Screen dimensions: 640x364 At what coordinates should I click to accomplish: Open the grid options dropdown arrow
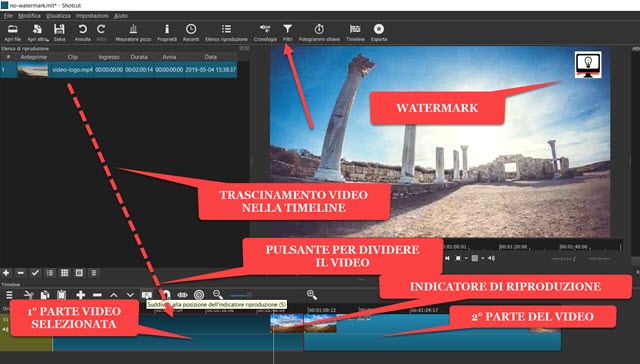click(482, 258)
